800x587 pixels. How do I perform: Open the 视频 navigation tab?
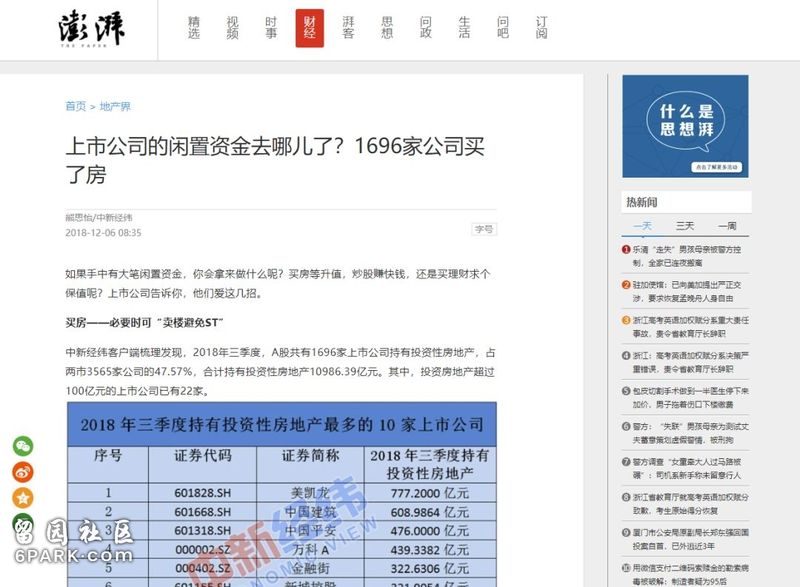click(233, 28)
